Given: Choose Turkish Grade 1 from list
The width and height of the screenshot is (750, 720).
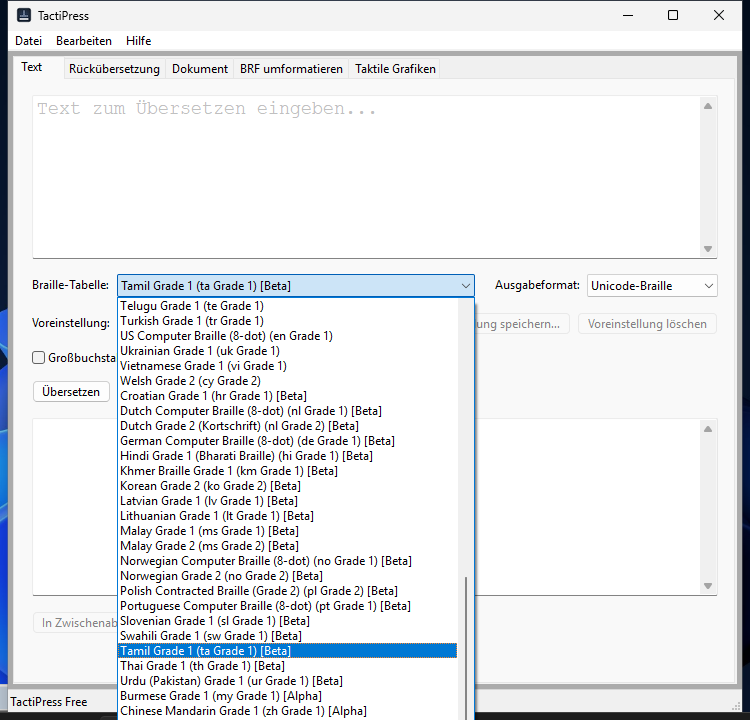Looking at the screenshot, I should point(287,321).
